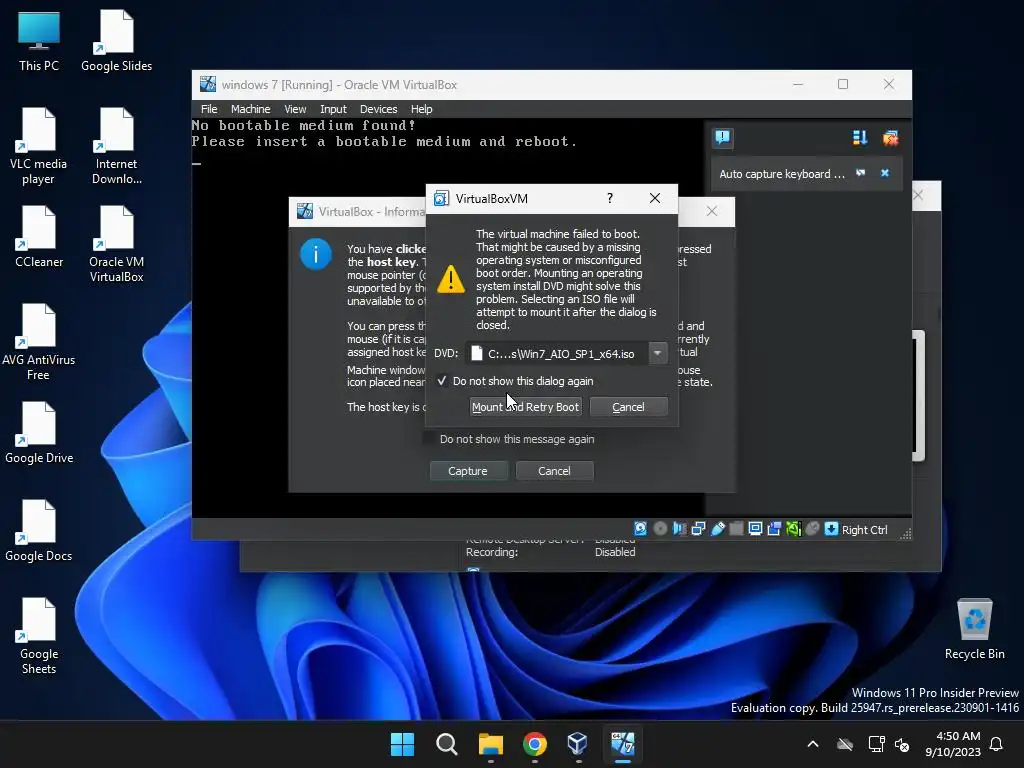Click the muted volume tray icon
This screenshot has height=768, width=1024.
click(902, 744)
